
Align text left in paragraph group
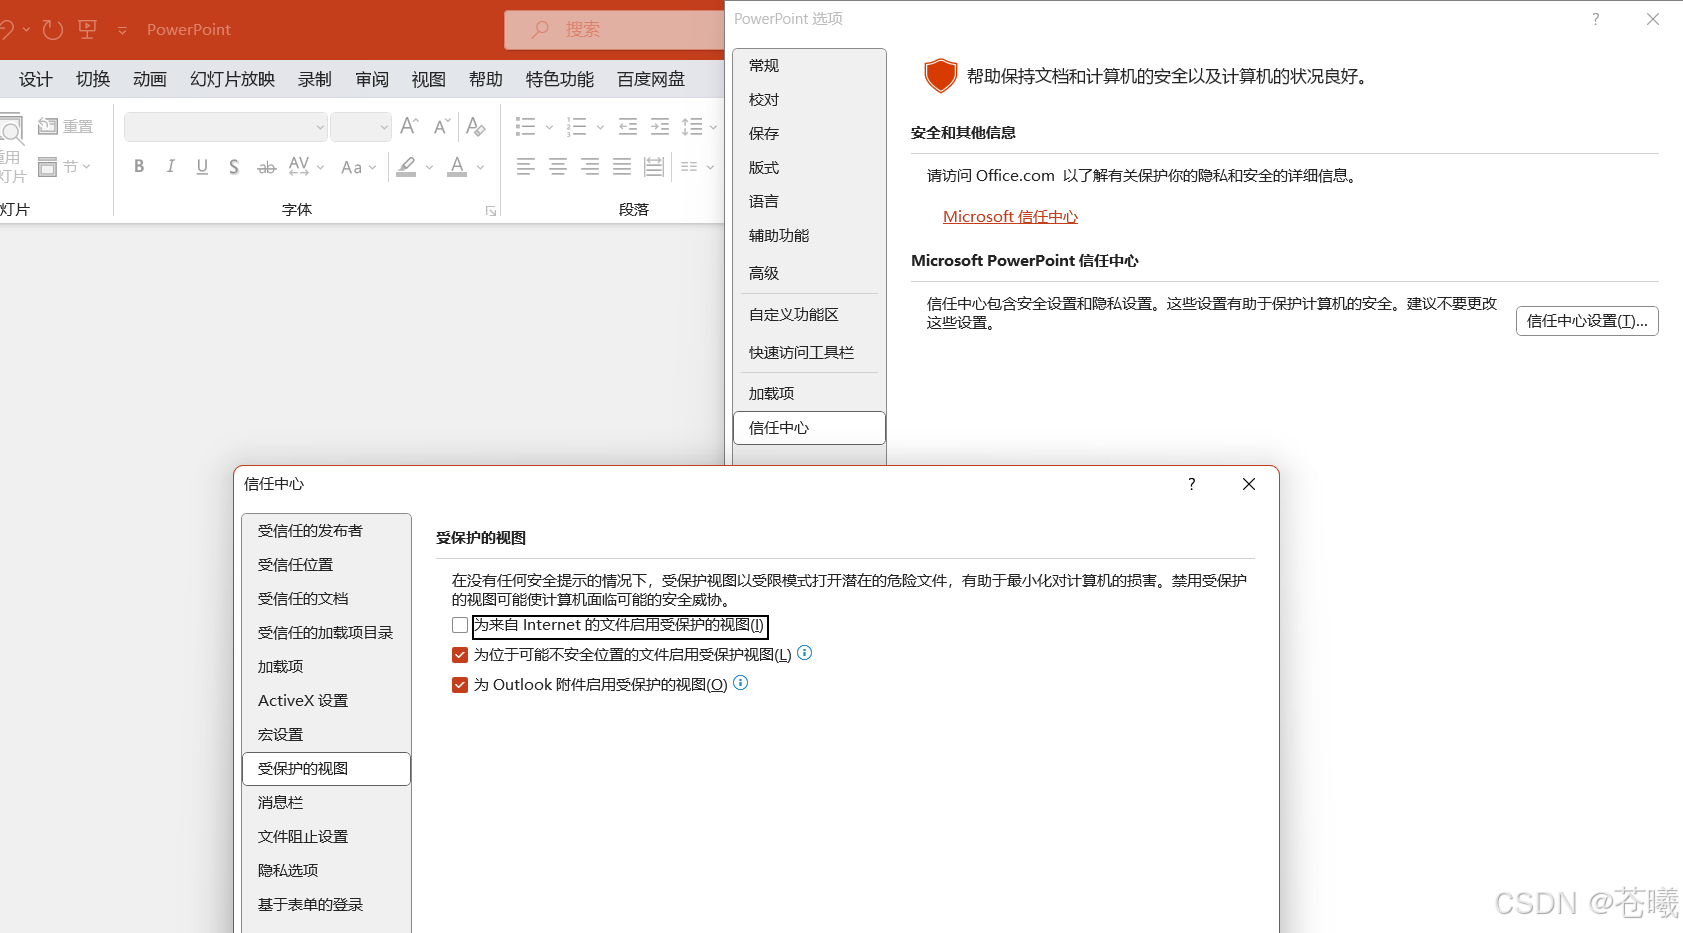pyautogui.click(x=526, y=167)
